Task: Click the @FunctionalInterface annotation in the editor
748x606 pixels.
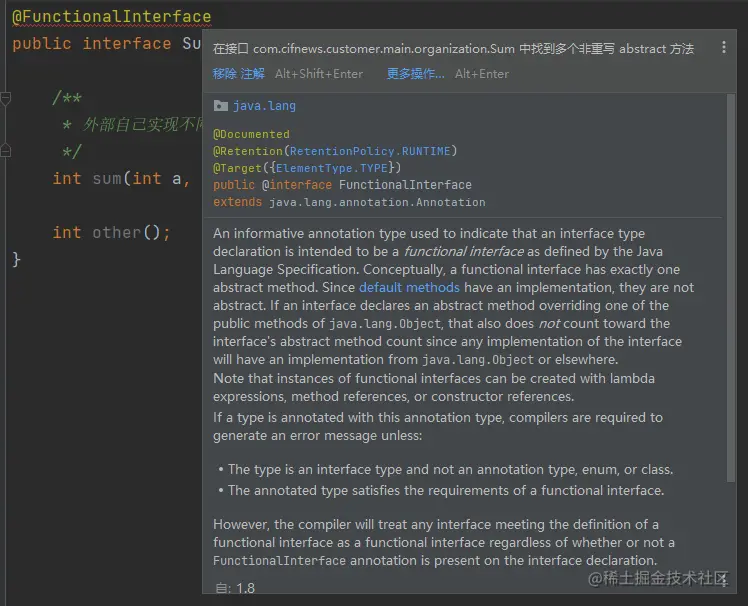Action: [x=112, y=17]
